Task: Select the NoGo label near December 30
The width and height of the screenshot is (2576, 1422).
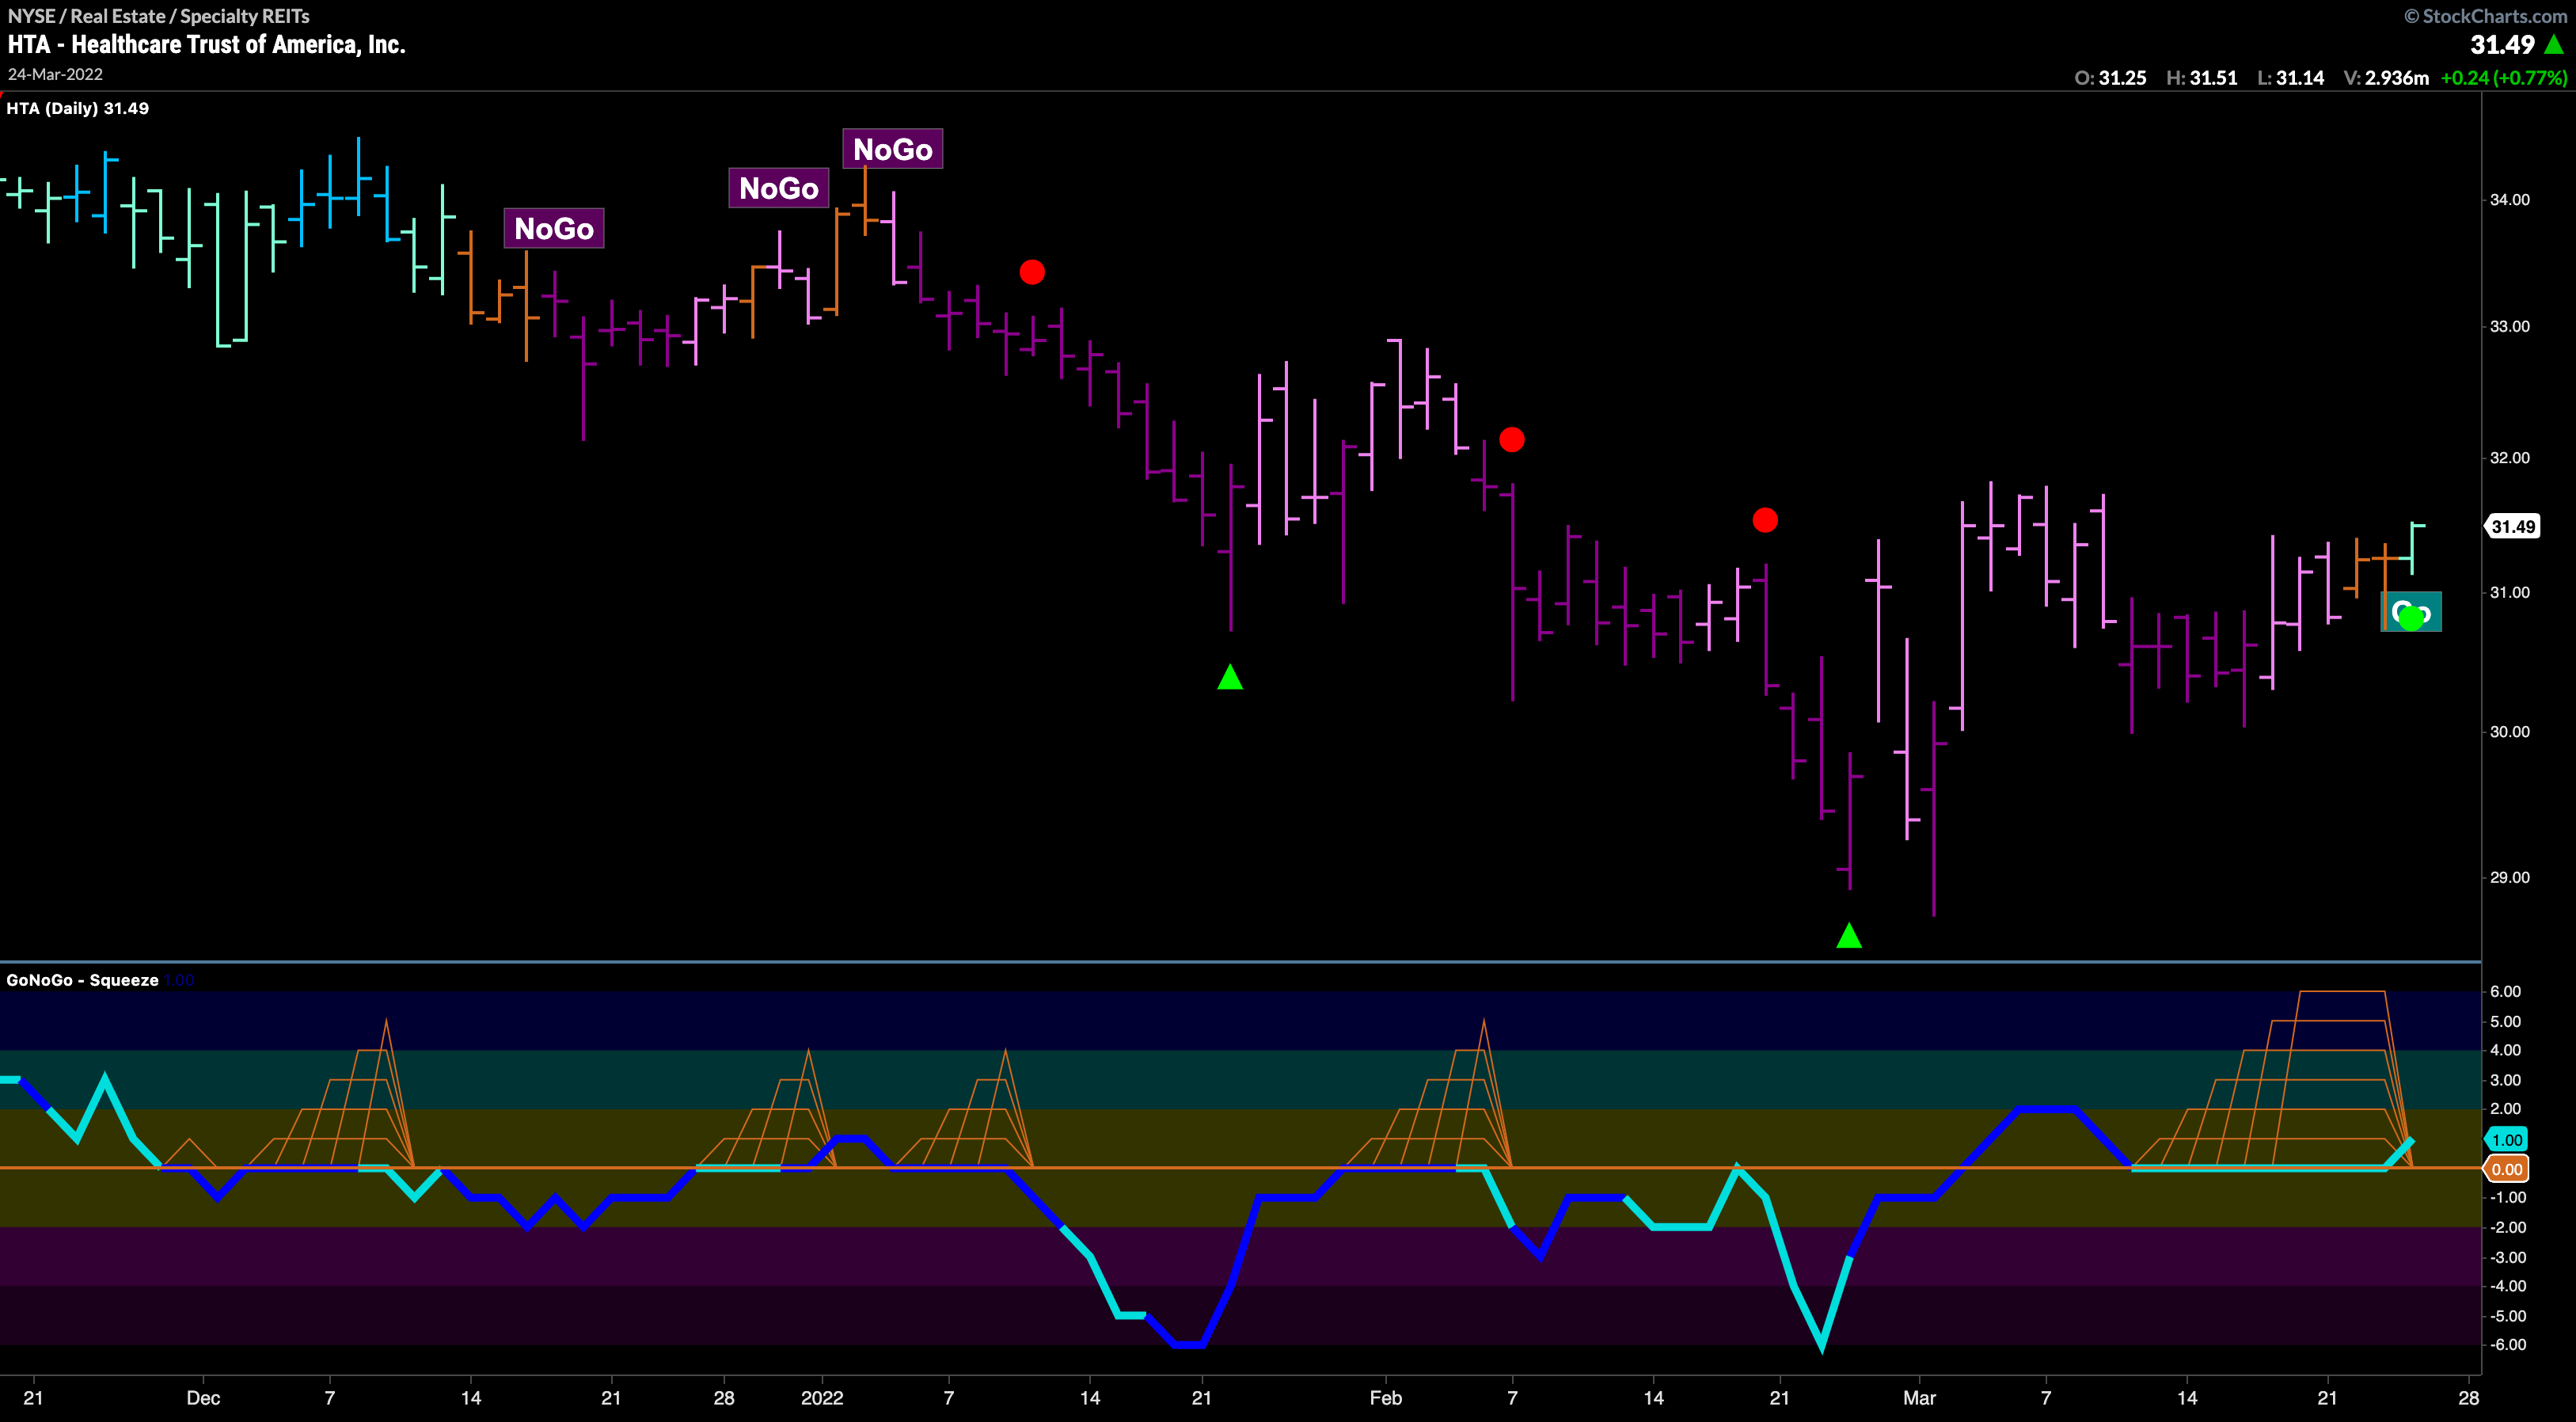Action: coord(779,187)
